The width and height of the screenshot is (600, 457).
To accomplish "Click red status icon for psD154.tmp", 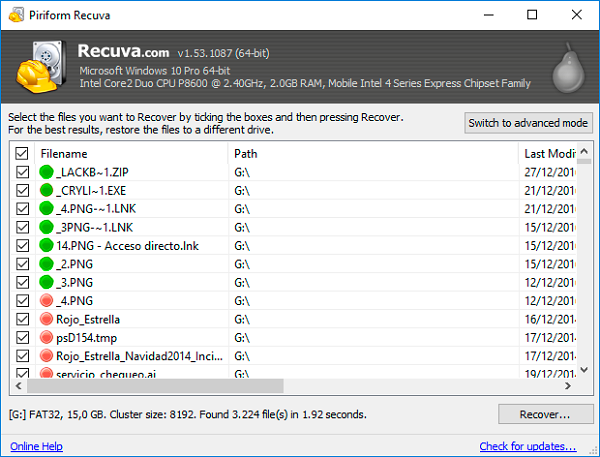I will tap(46, 337).
